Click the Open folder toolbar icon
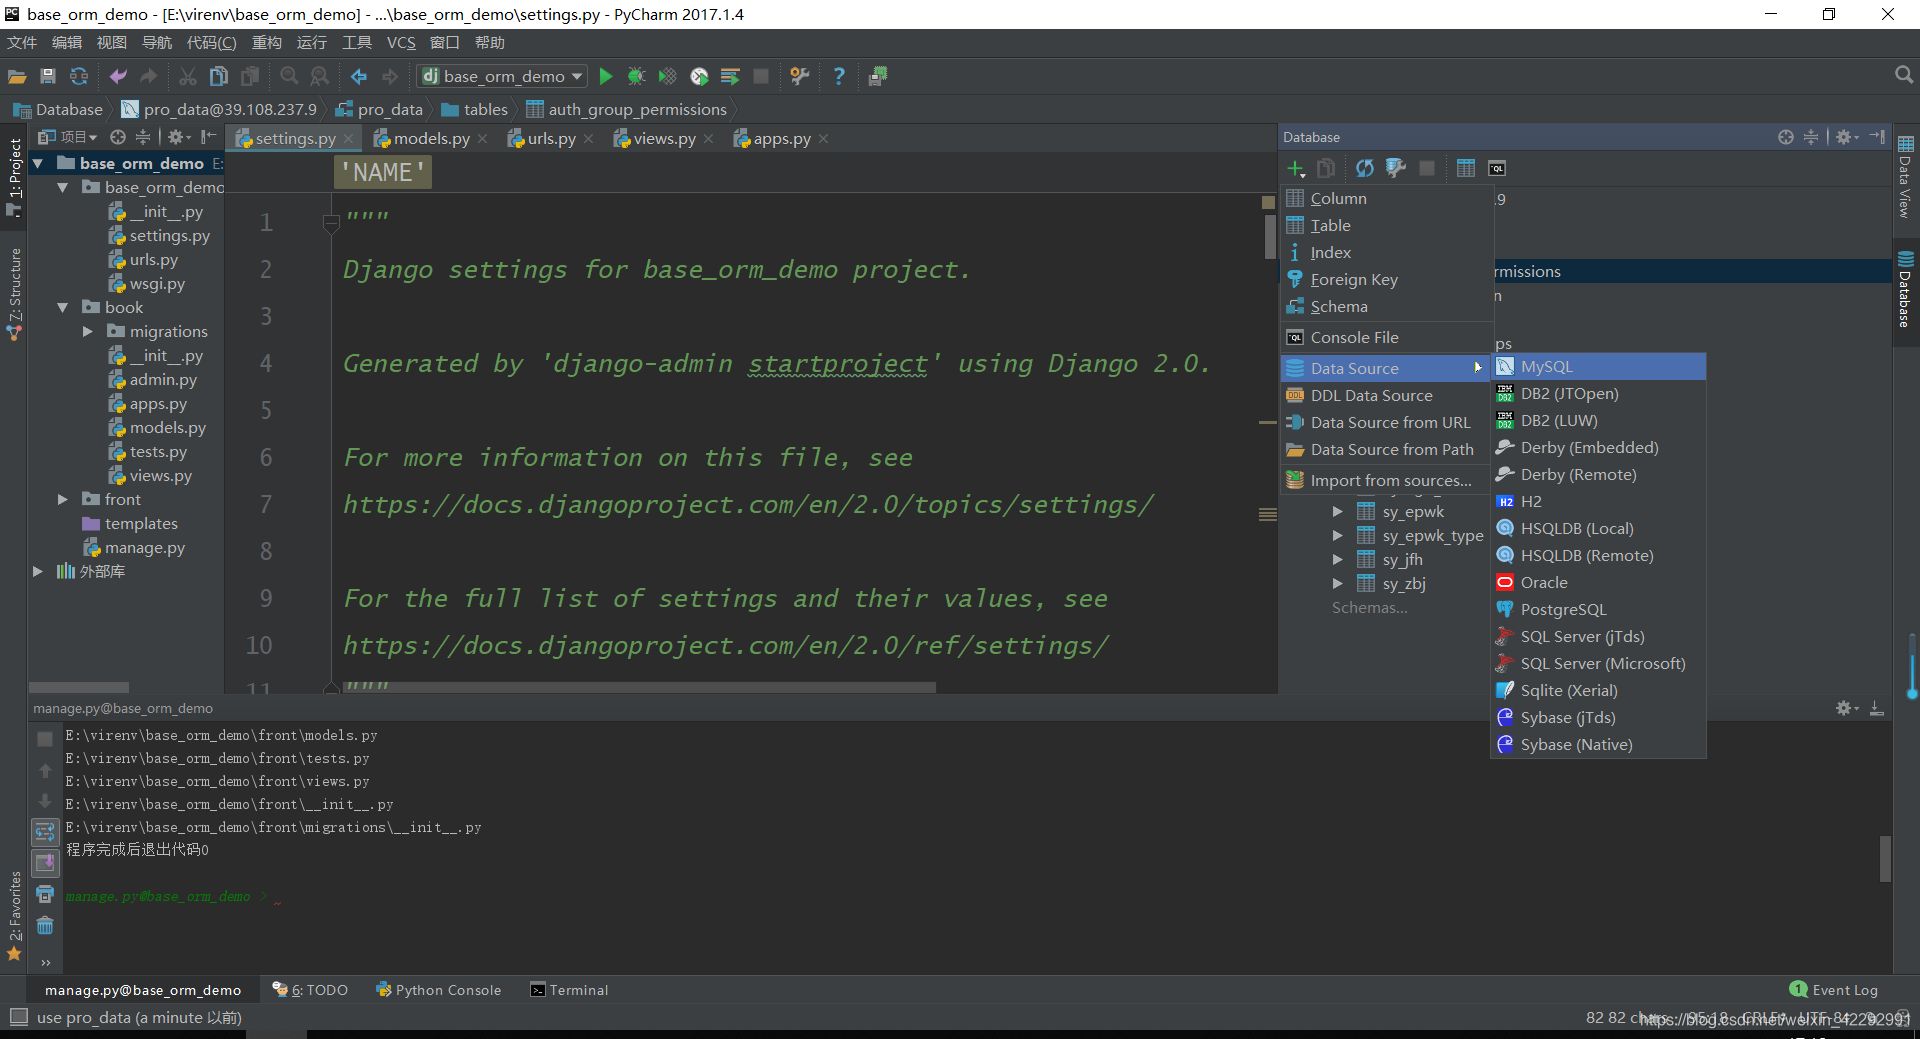 17,76
